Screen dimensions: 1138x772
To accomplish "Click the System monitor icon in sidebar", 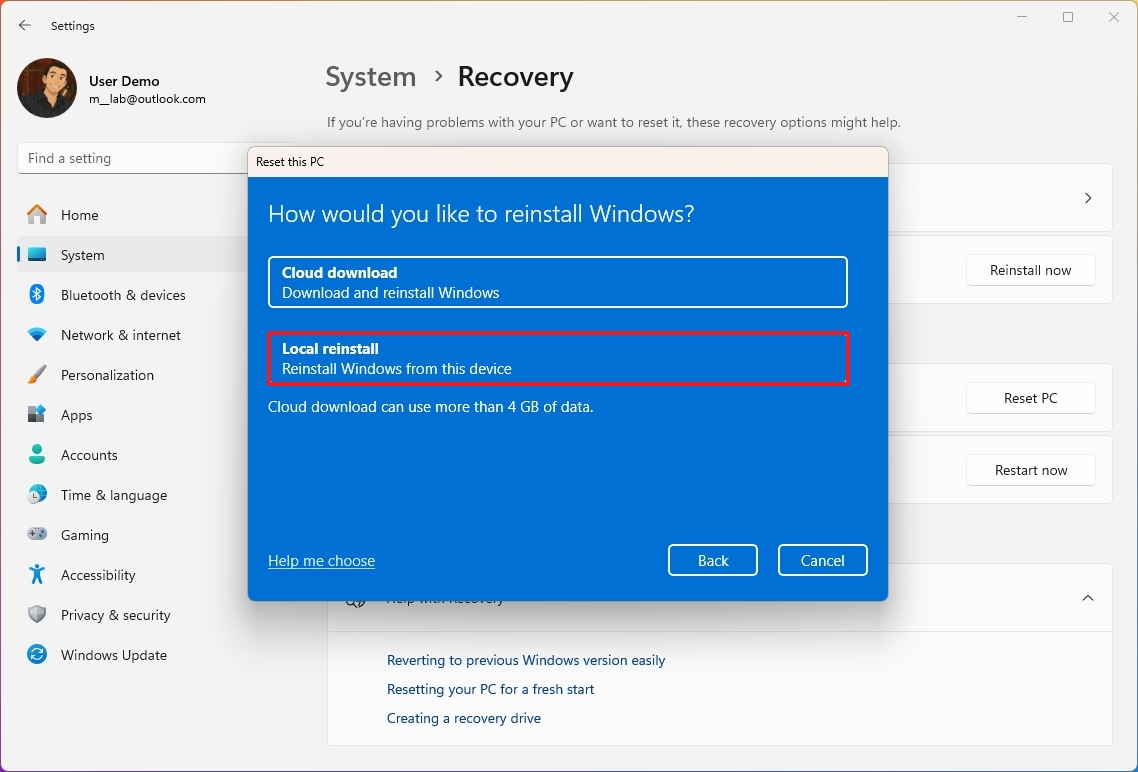I will (37, 255).
